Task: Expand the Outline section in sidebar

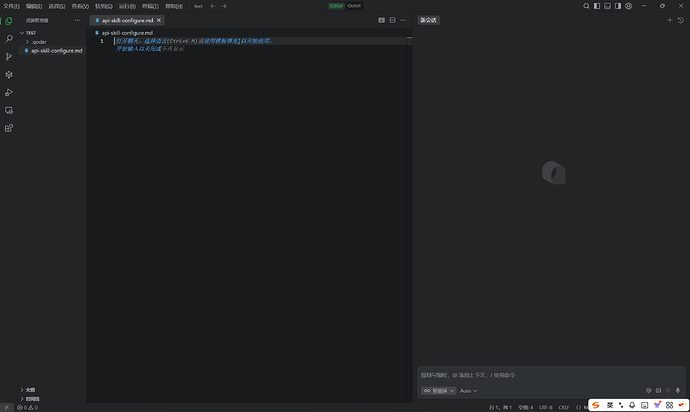Action: [30, 389]
